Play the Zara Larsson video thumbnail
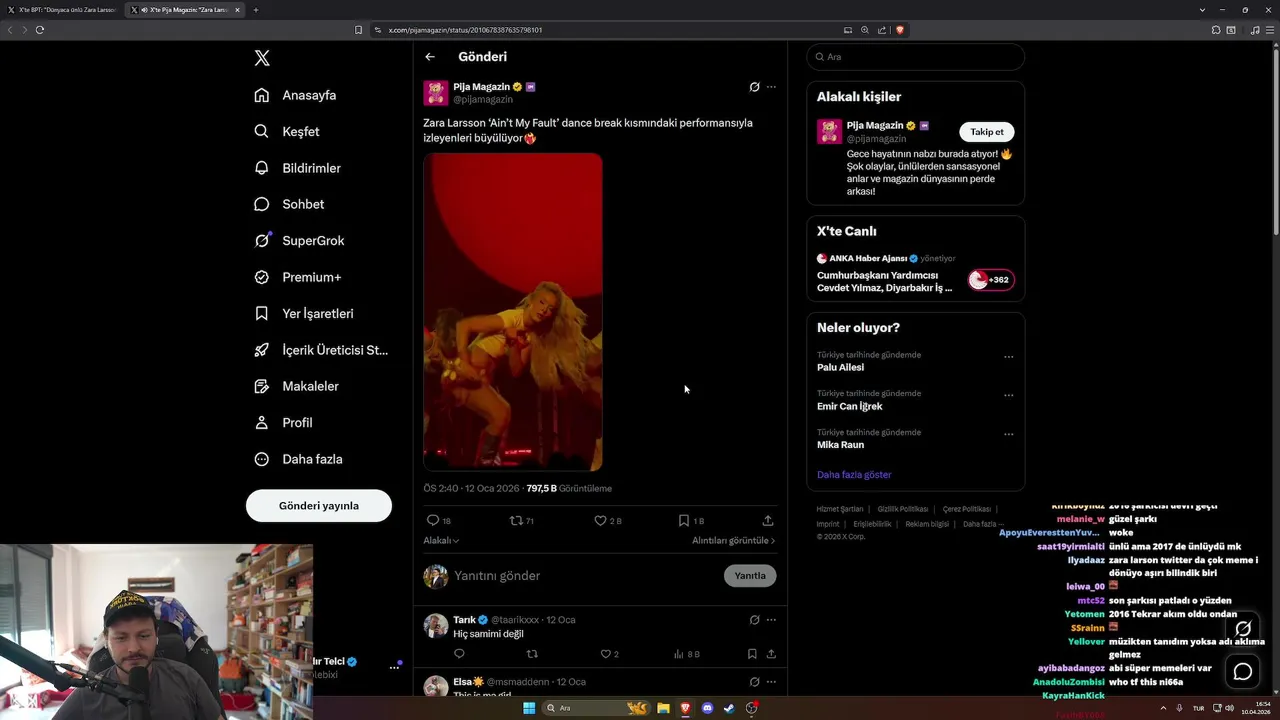Viewport: 1280px width, 720px height. pos(513,312)
